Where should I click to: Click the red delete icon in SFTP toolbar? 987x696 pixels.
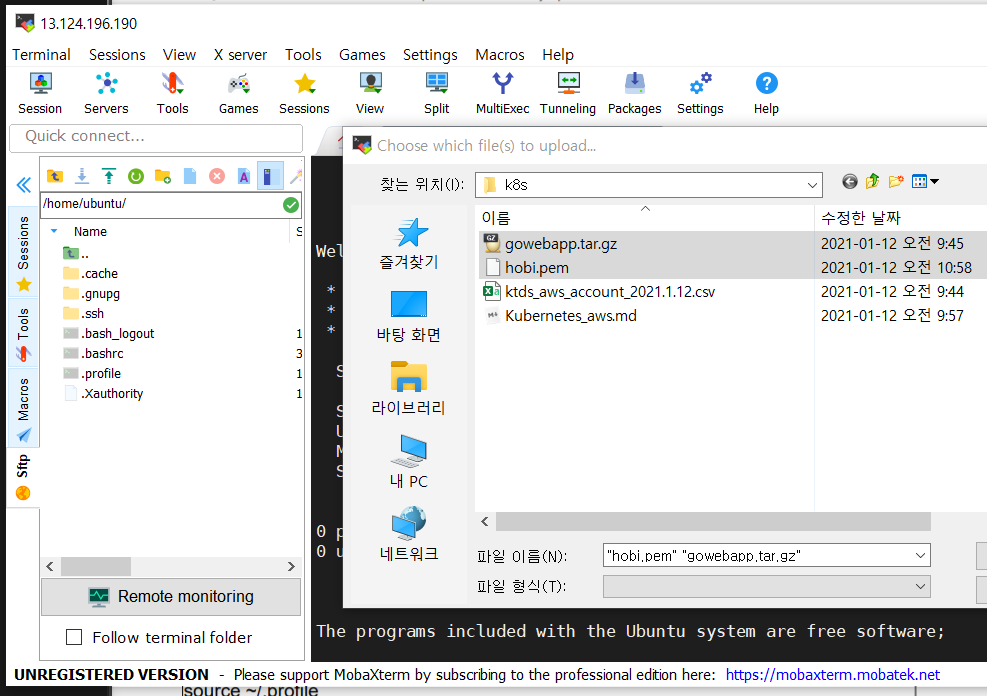coord(217,176)
